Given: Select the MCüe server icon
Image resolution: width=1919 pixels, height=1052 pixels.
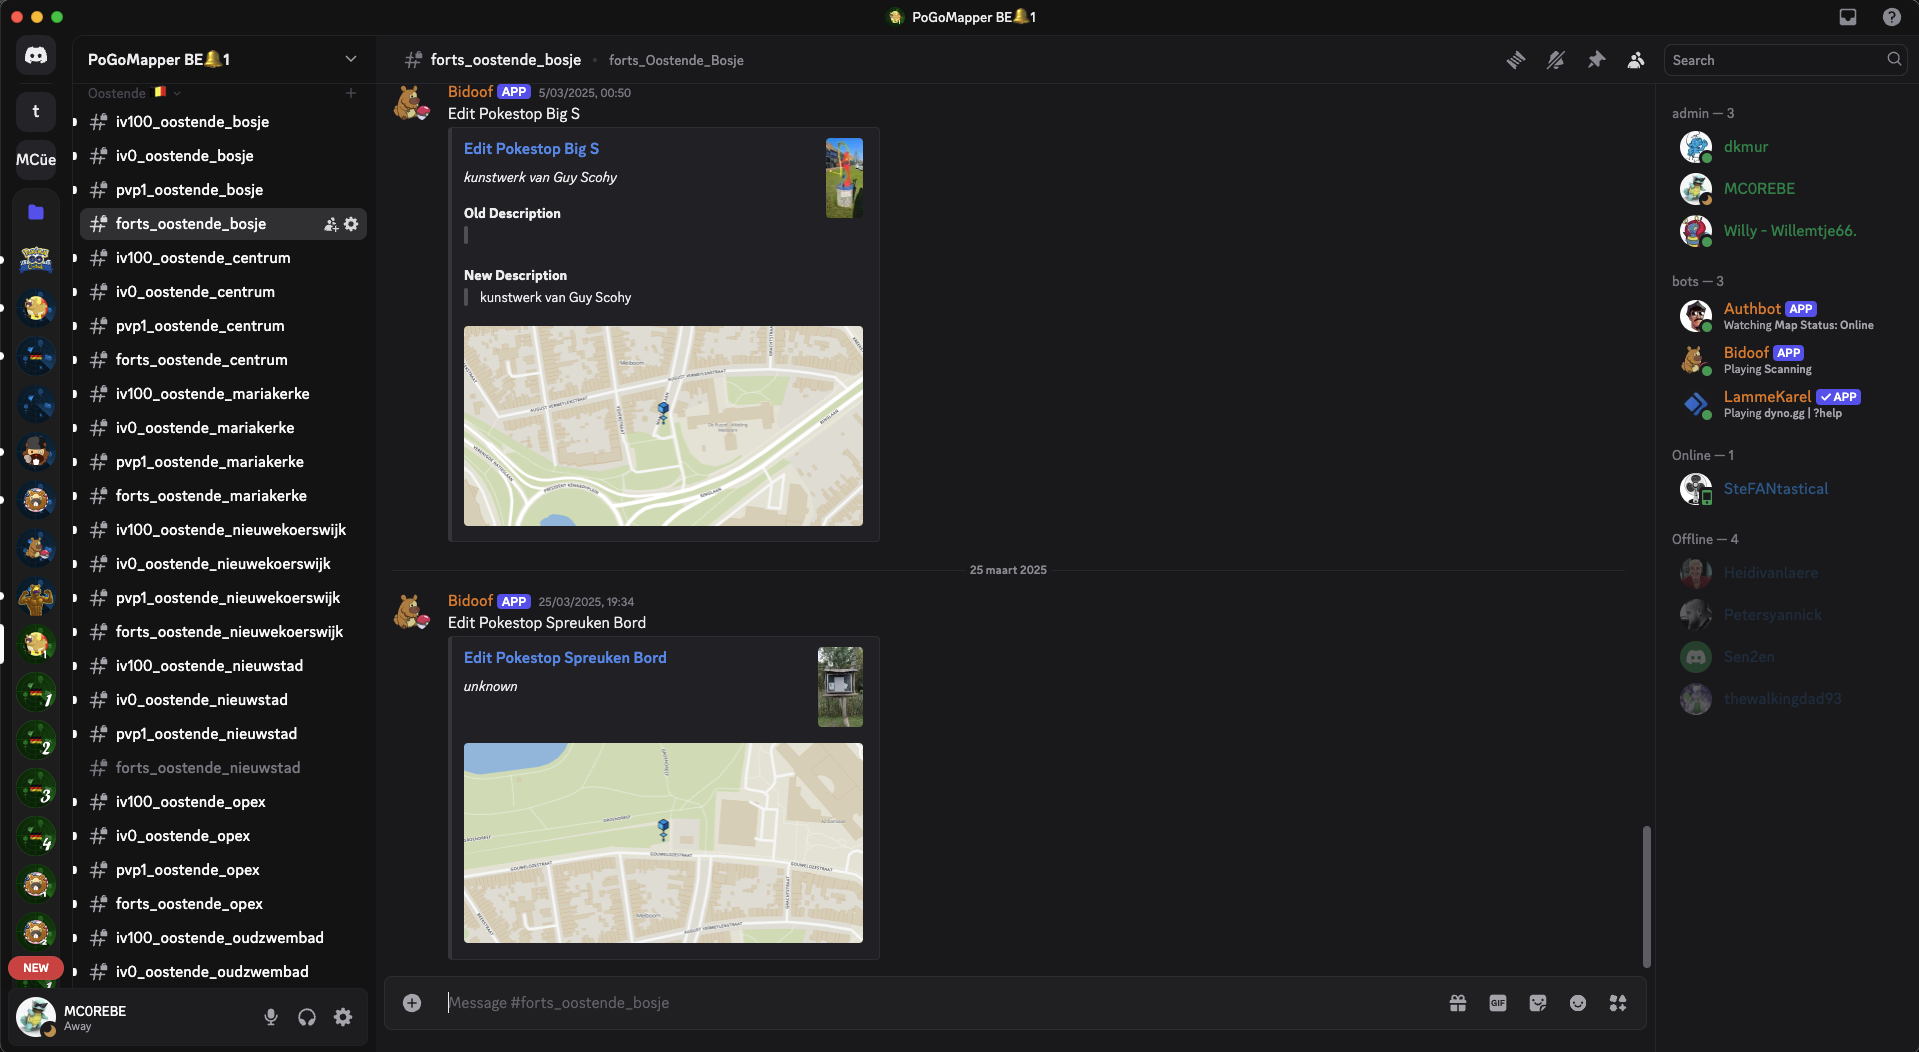Looking at the screenshot, I should click(x=36, y=159).
